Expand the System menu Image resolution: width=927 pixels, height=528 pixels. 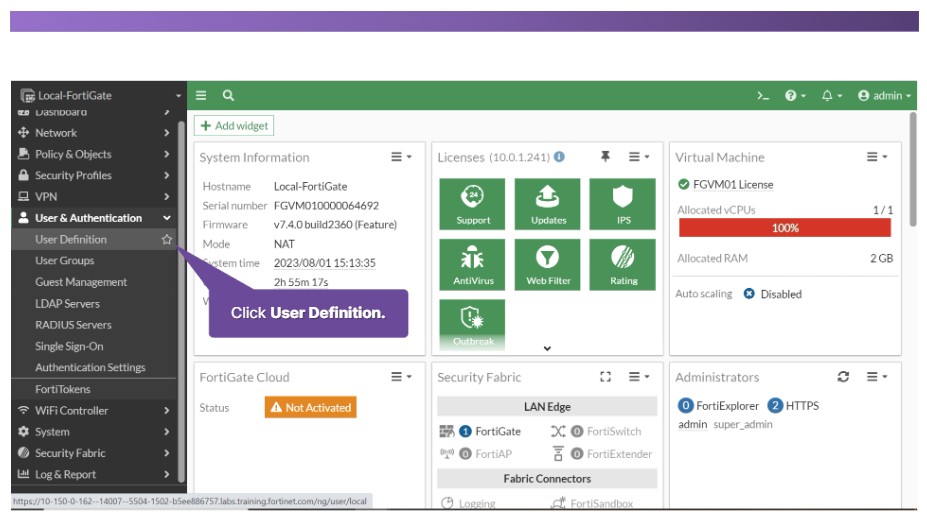coord(94,432)
